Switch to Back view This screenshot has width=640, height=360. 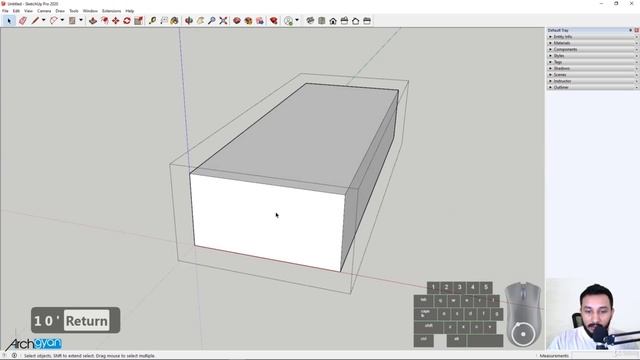click(x=356, y=20)
